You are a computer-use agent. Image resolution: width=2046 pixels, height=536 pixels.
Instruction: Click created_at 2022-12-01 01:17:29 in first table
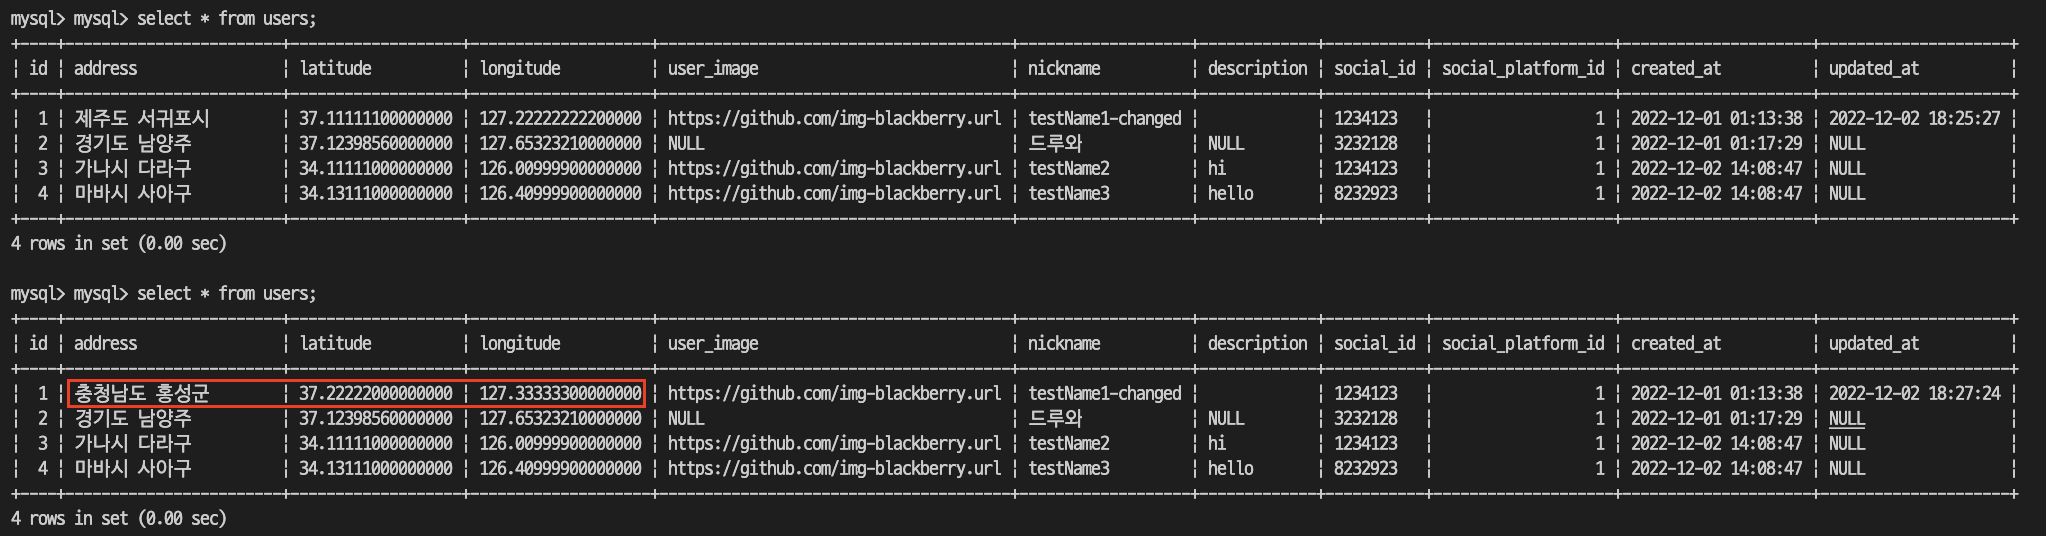(1716, 143)
